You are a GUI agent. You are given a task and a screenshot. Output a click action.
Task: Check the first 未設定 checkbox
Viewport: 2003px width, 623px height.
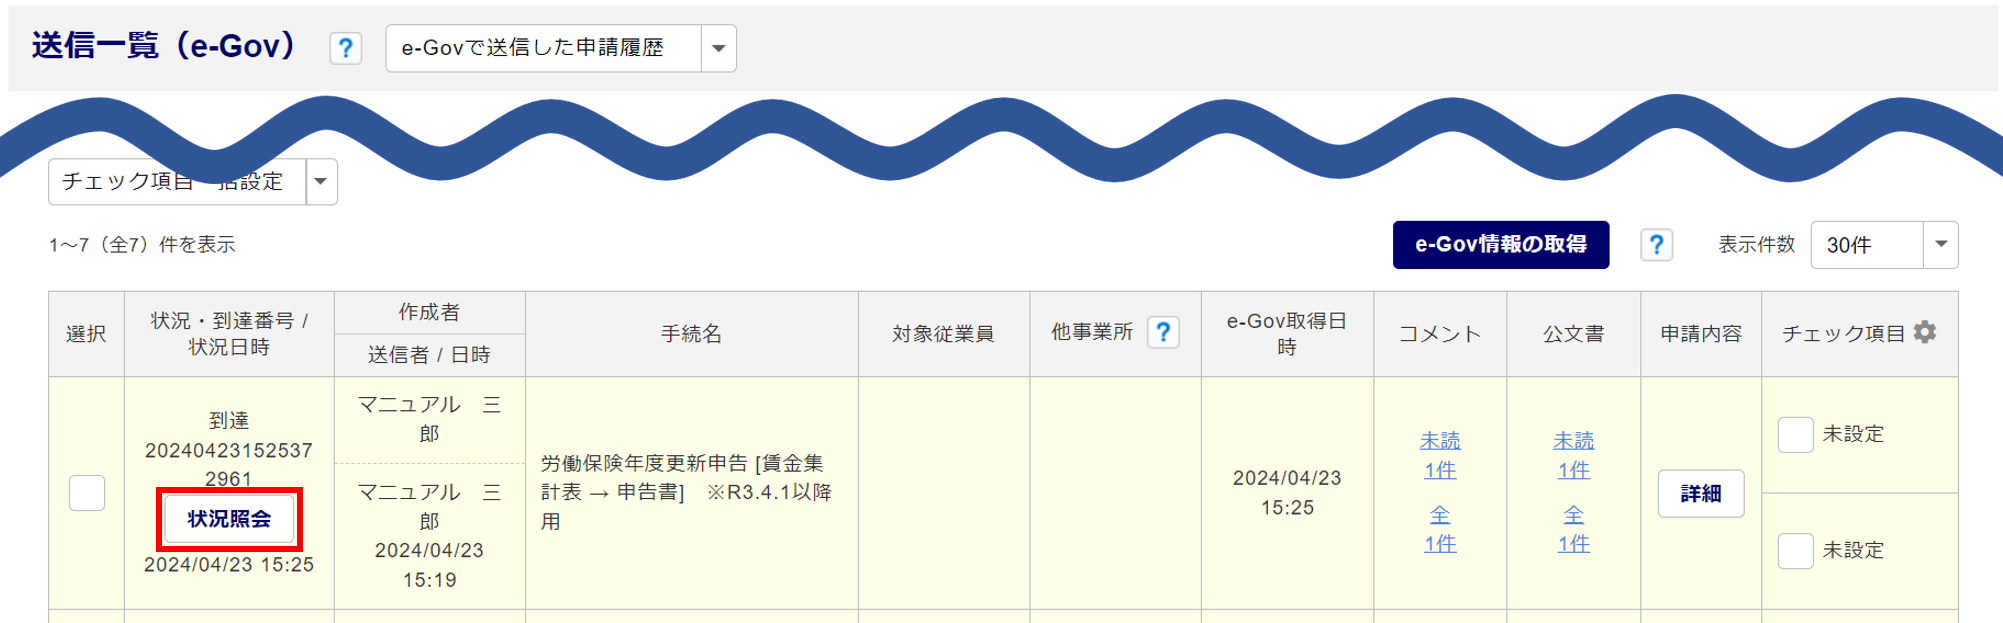1795,435
